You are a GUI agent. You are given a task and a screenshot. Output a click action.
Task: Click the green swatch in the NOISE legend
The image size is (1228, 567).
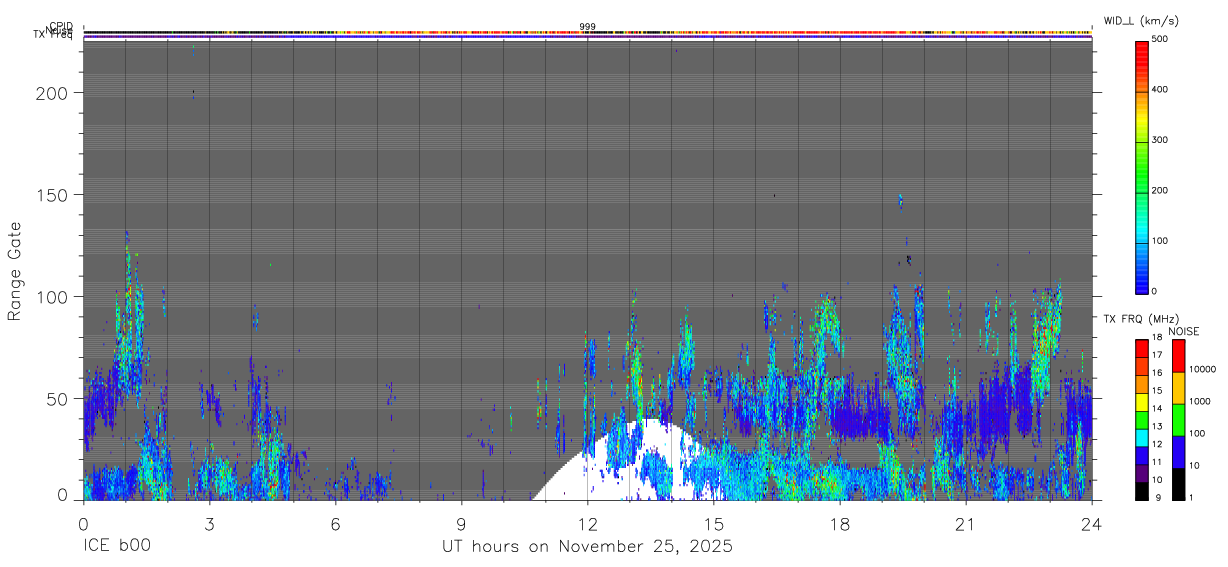tap(1179, 420)
